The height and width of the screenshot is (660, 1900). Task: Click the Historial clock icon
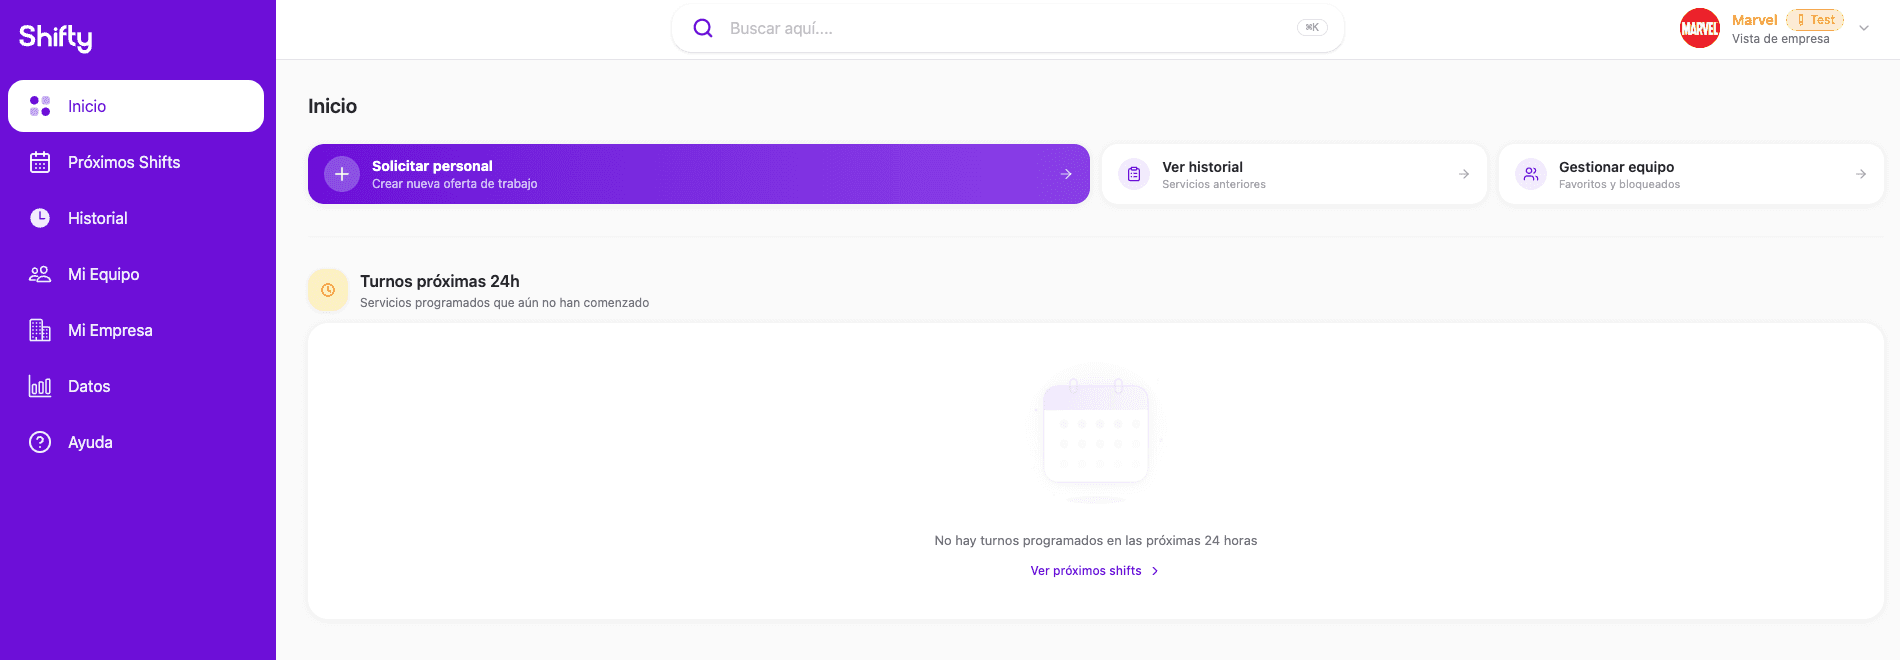click(x=40, y=218)
